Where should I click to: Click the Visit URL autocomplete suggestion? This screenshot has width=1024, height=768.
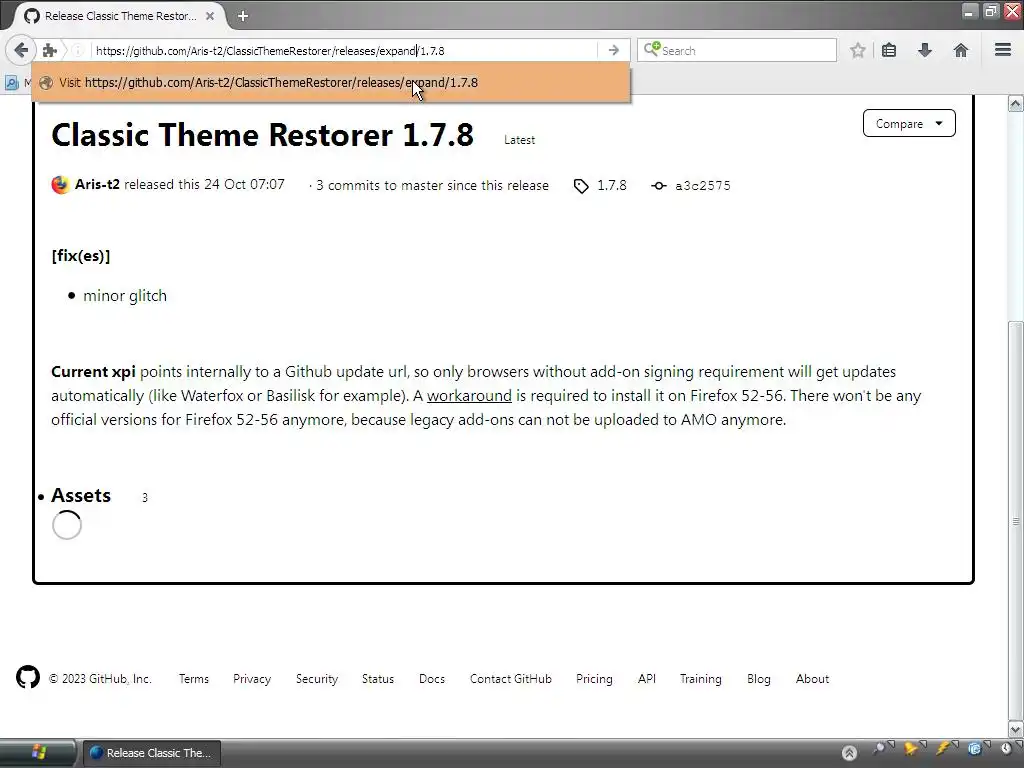(x=331, y=82)
